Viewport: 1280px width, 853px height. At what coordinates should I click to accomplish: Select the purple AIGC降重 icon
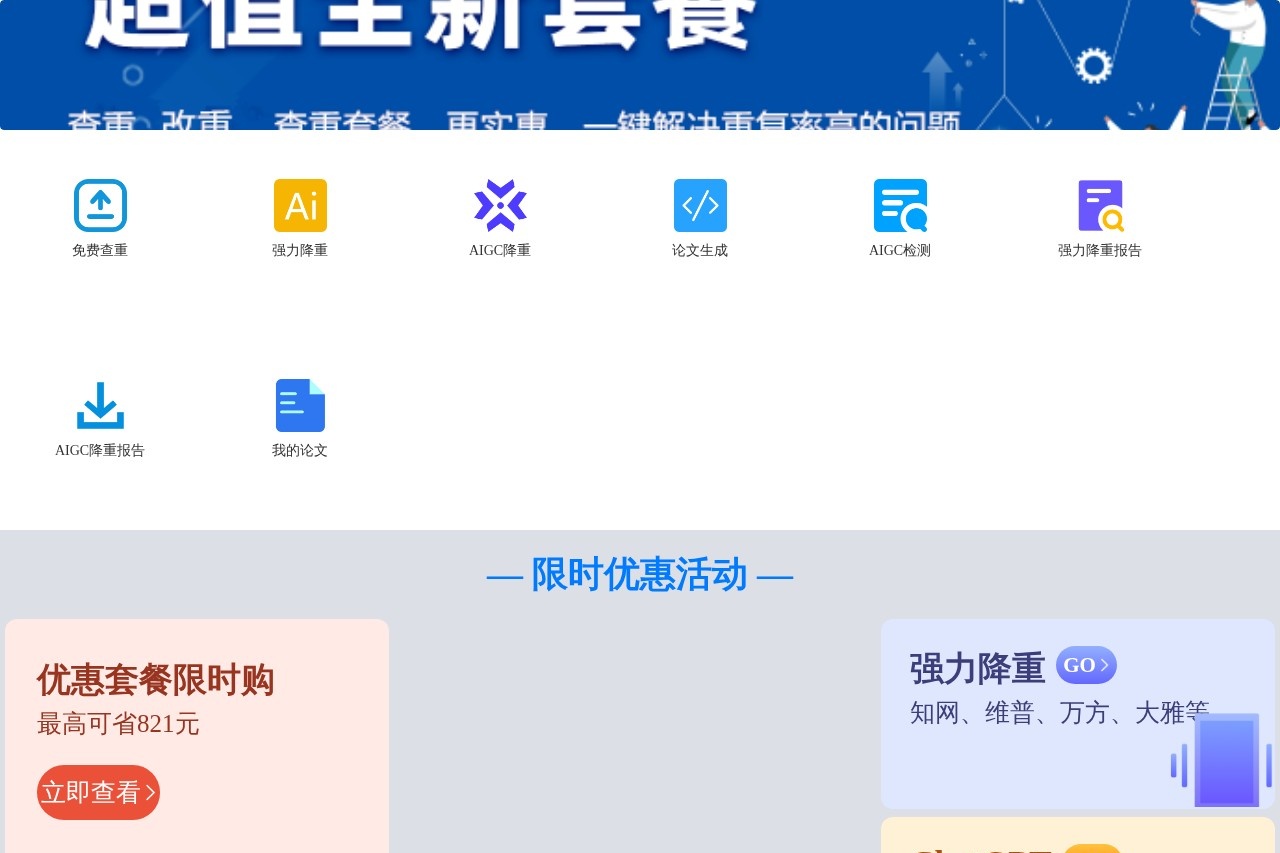(x=500, y=205)
